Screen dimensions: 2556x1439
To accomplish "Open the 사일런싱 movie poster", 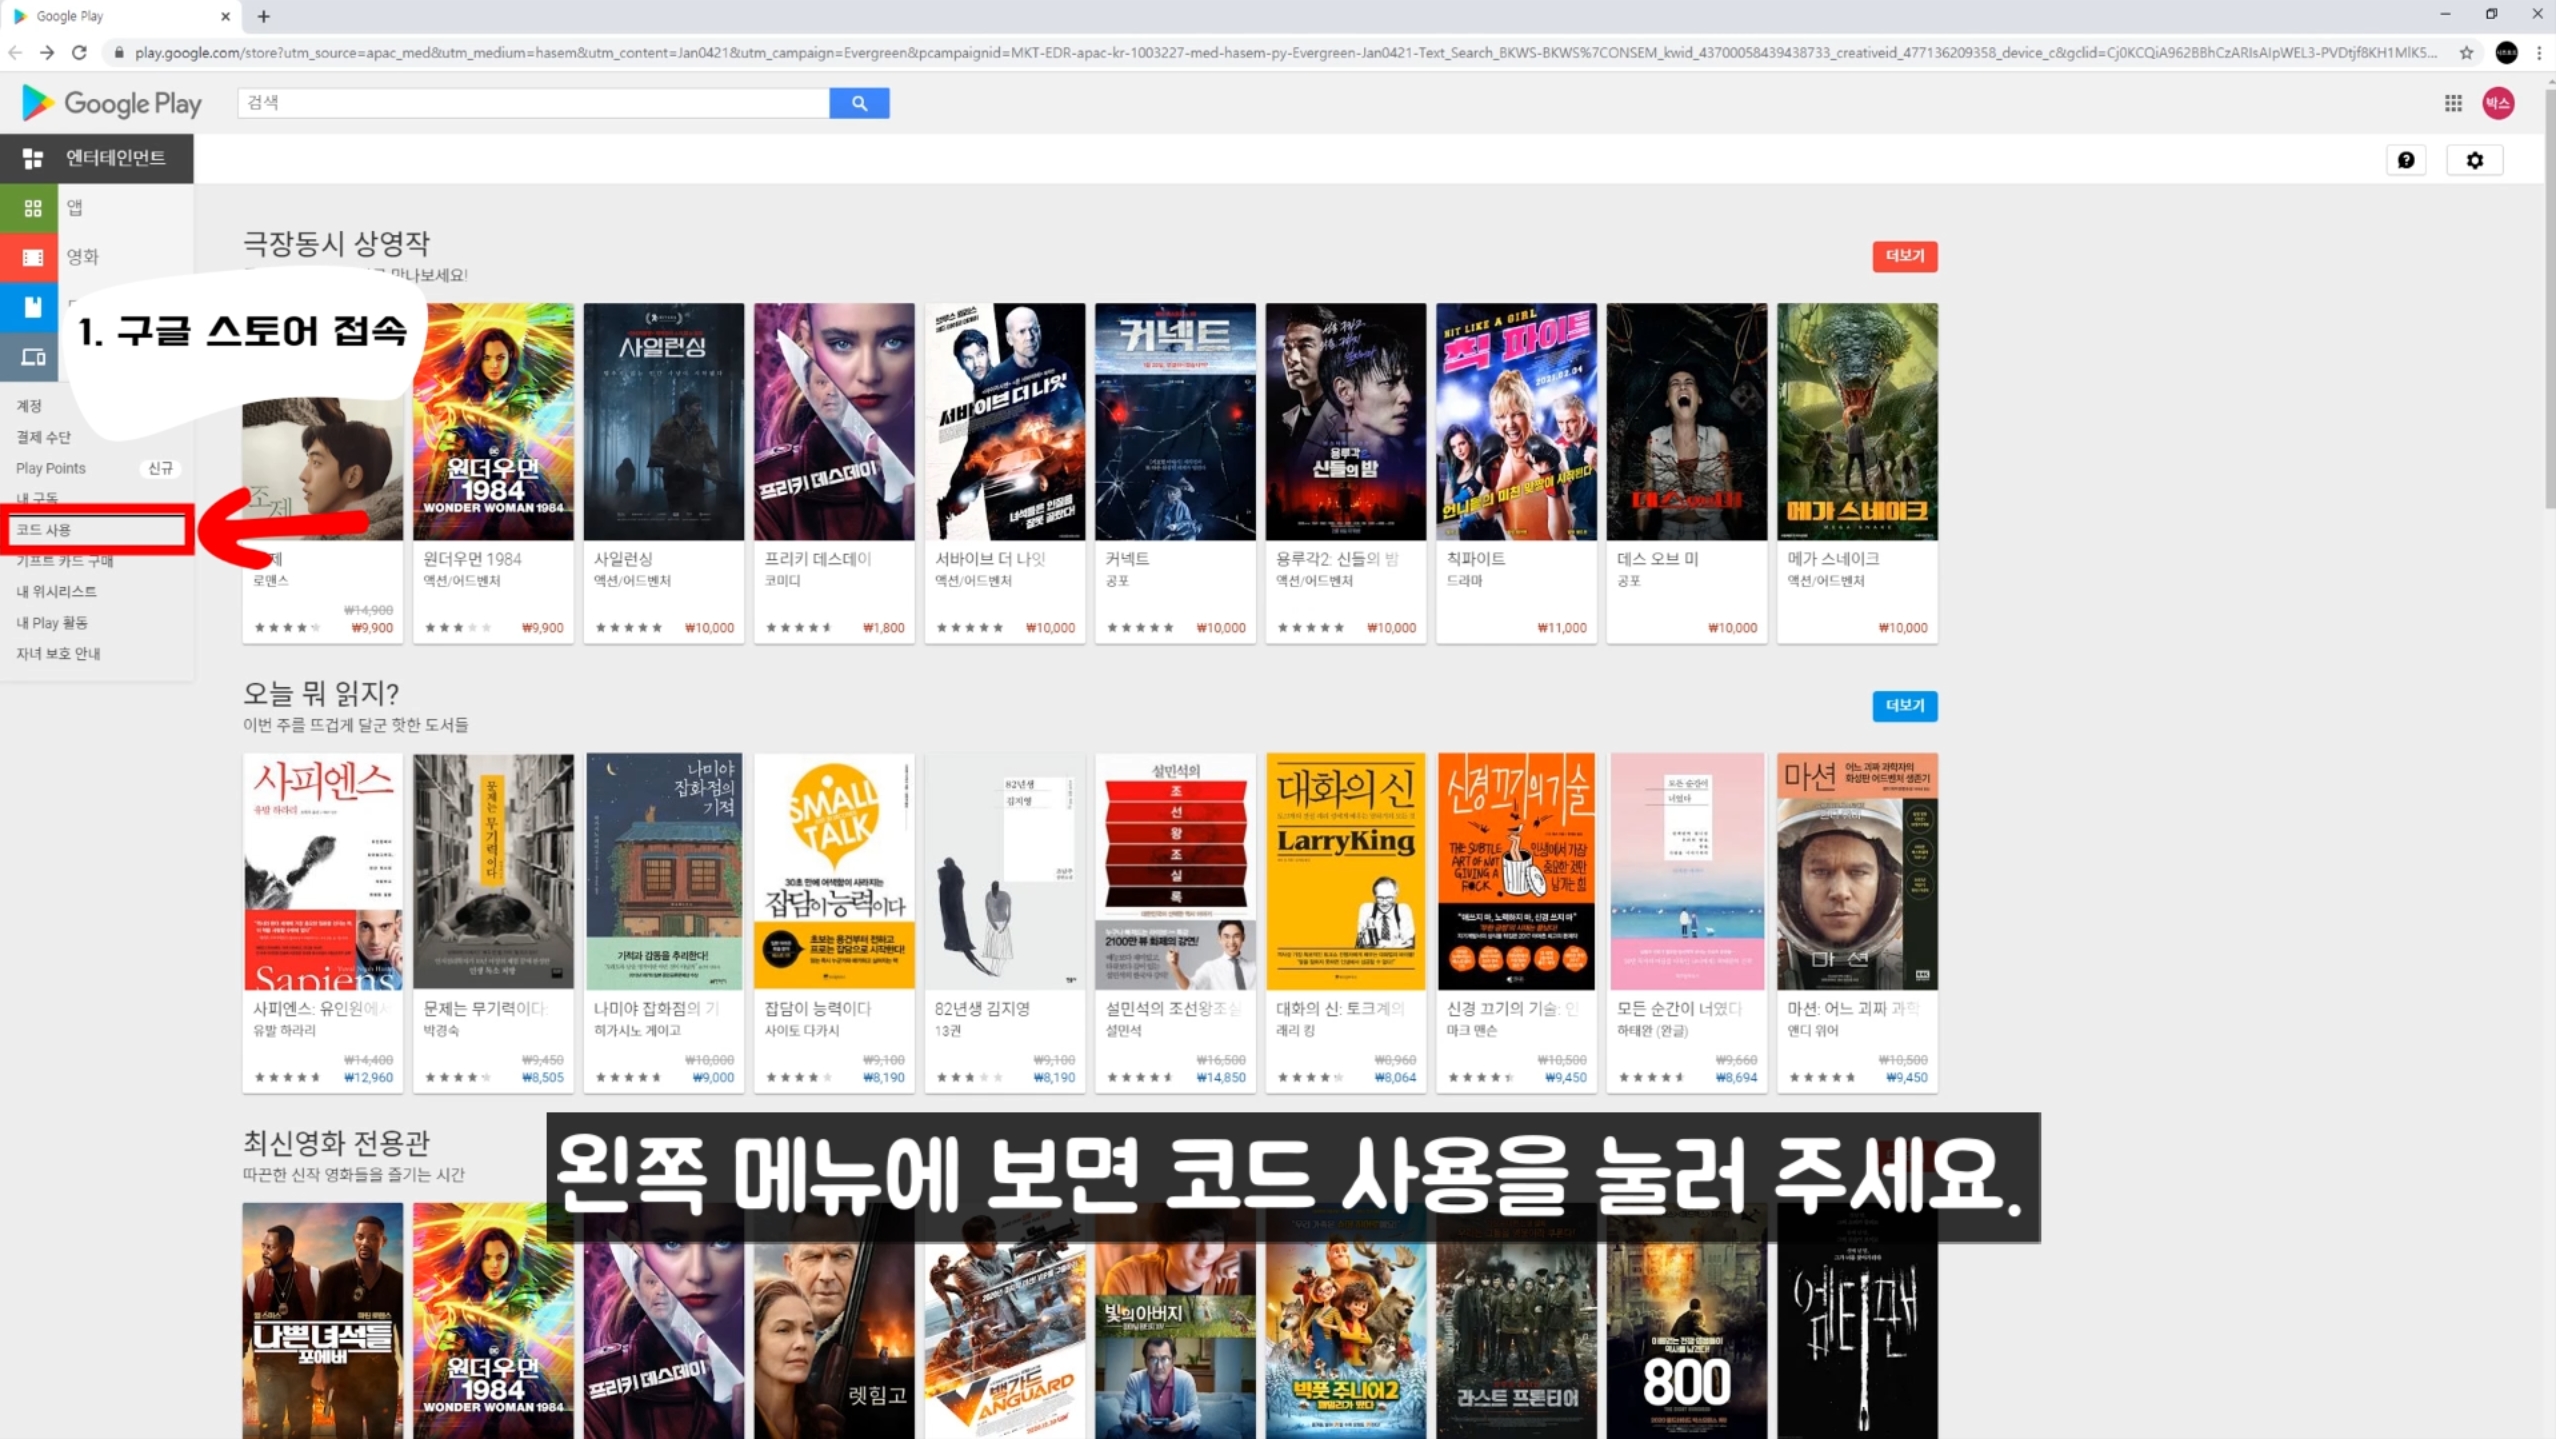I will pos(664,422).
